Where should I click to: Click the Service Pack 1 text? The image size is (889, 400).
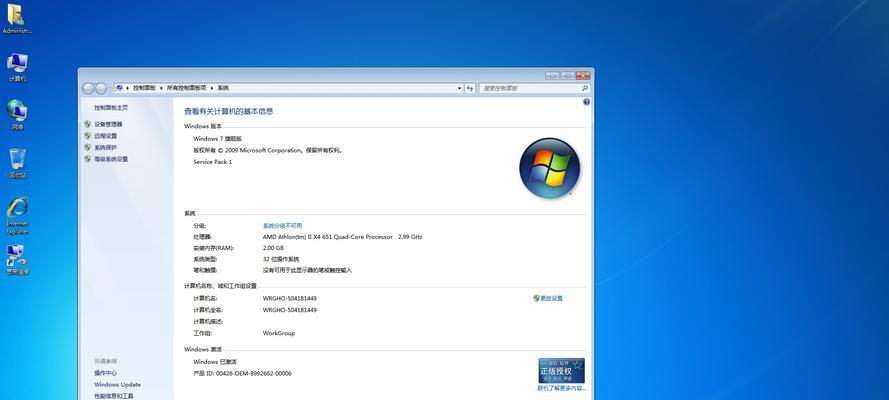coord(213,162)
